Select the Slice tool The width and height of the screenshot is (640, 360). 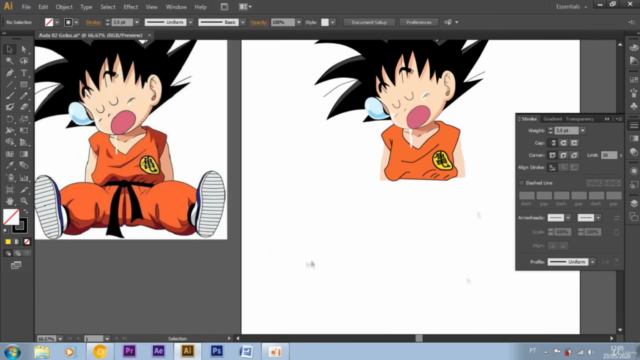pyautogui.click(x=24, y=190)
